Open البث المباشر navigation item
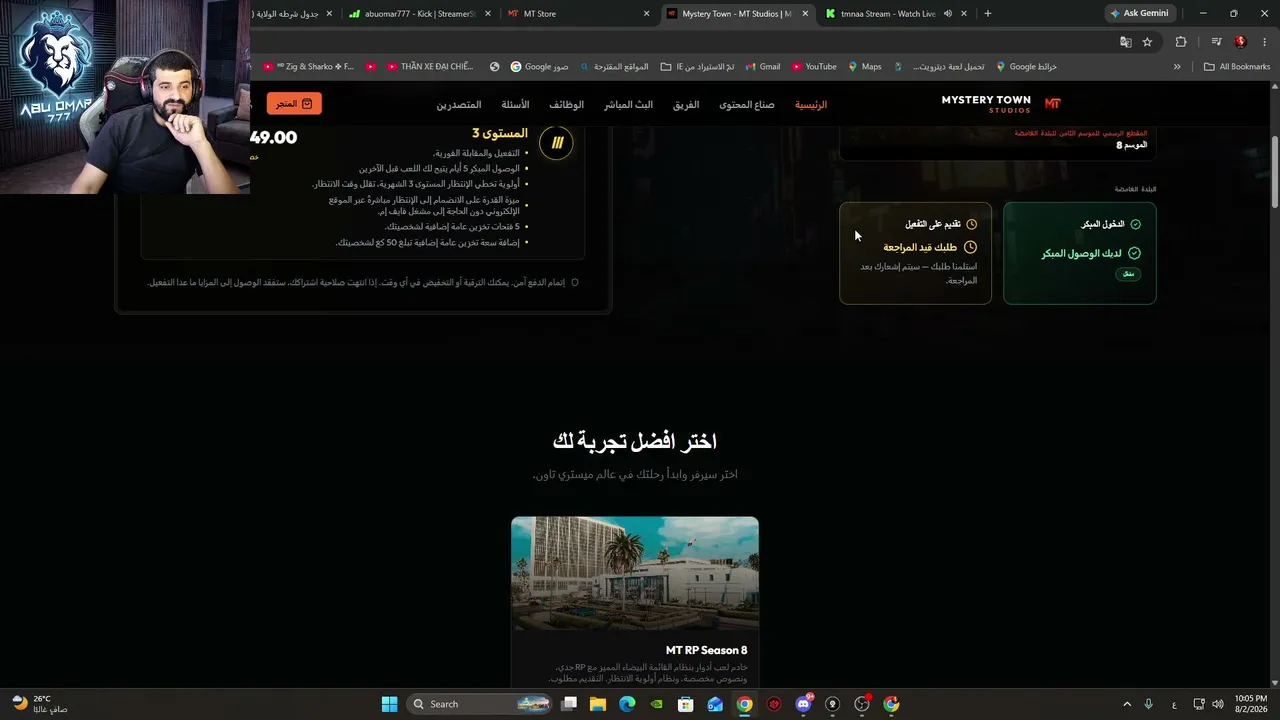Screen dimensions: 1280x720 (x=628, y=105)
